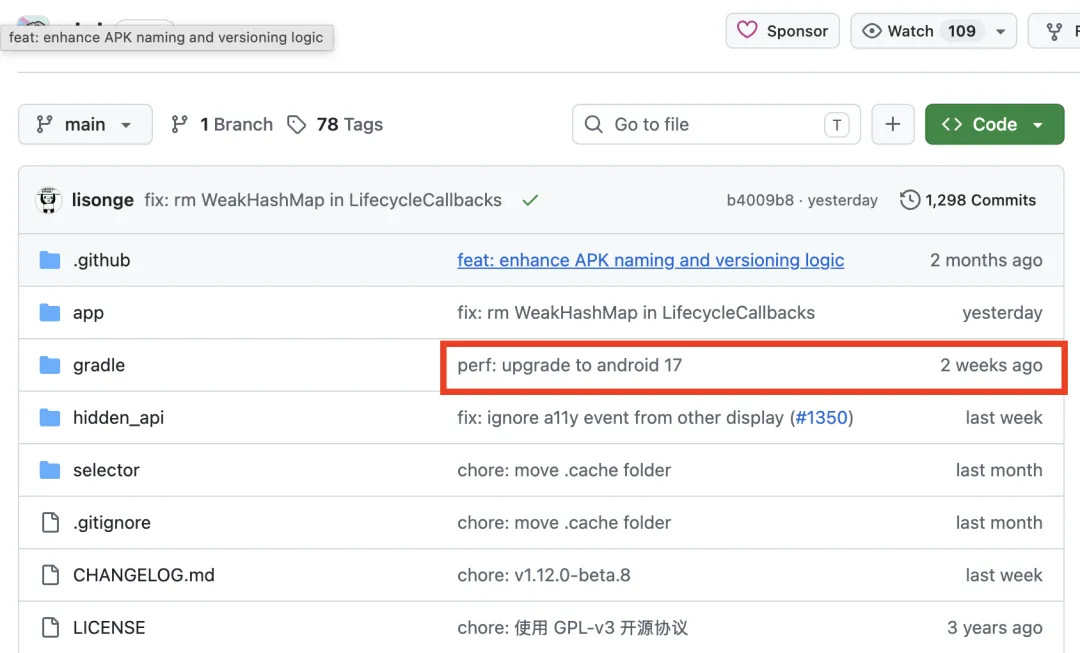Click the Sponsor heart icon
The height and width of the screenshot is (653, 1080).
point(747,30)
